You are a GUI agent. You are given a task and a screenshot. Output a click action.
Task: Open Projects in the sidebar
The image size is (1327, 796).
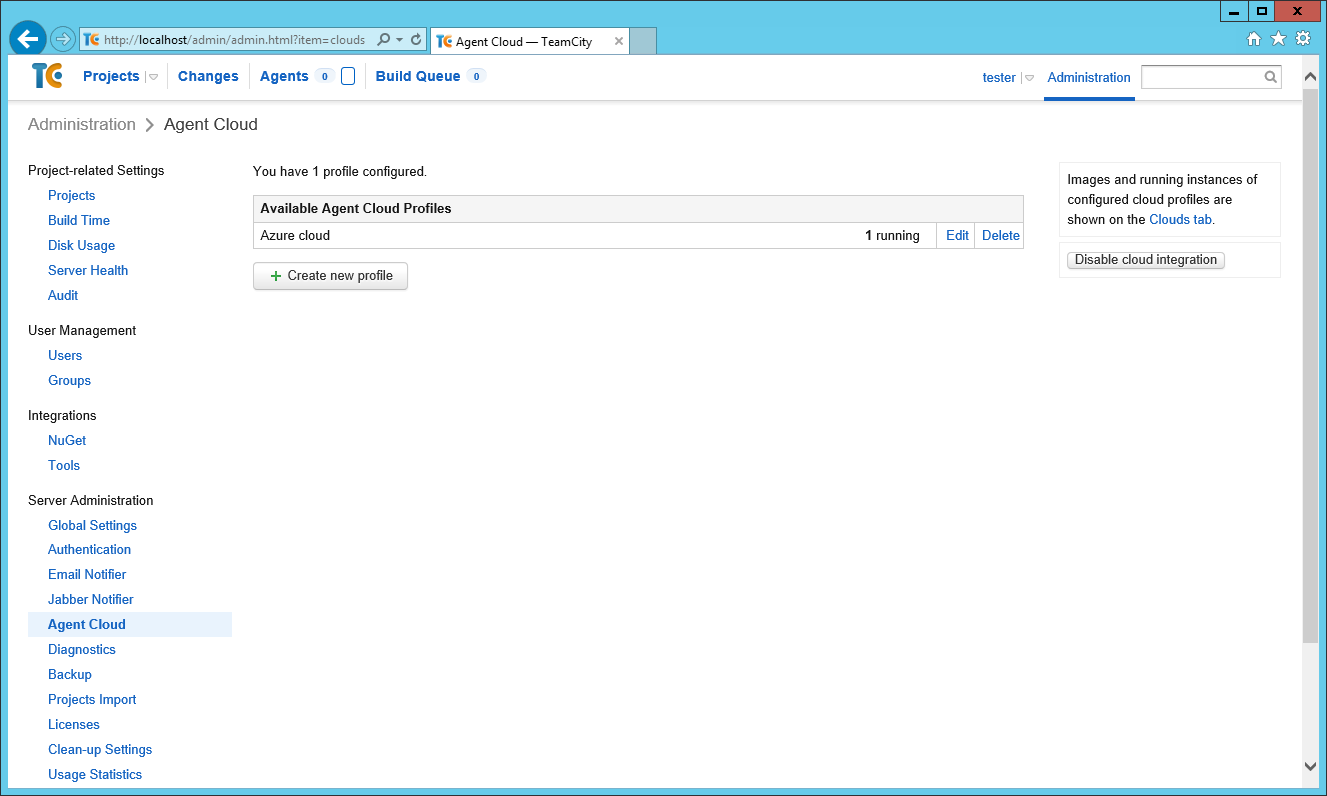point(71,195)
